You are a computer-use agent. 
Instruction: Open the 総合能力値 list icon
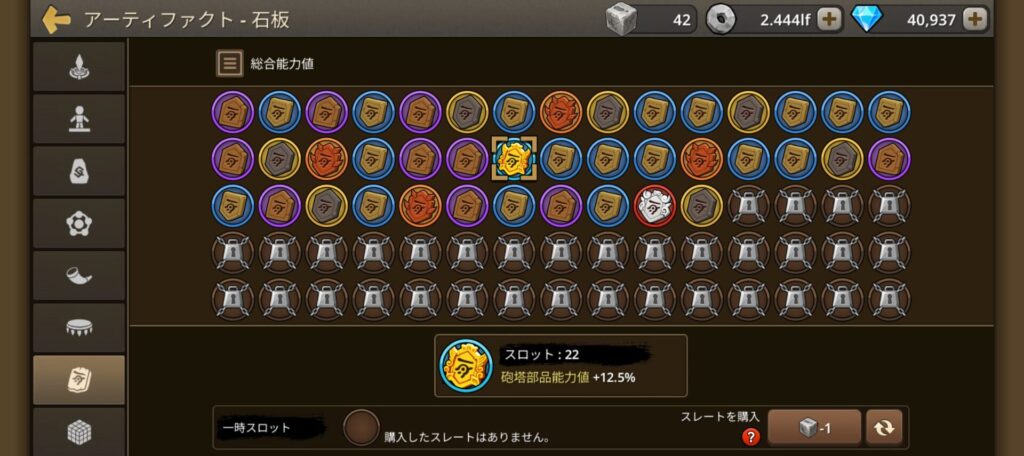pos(230,63)
